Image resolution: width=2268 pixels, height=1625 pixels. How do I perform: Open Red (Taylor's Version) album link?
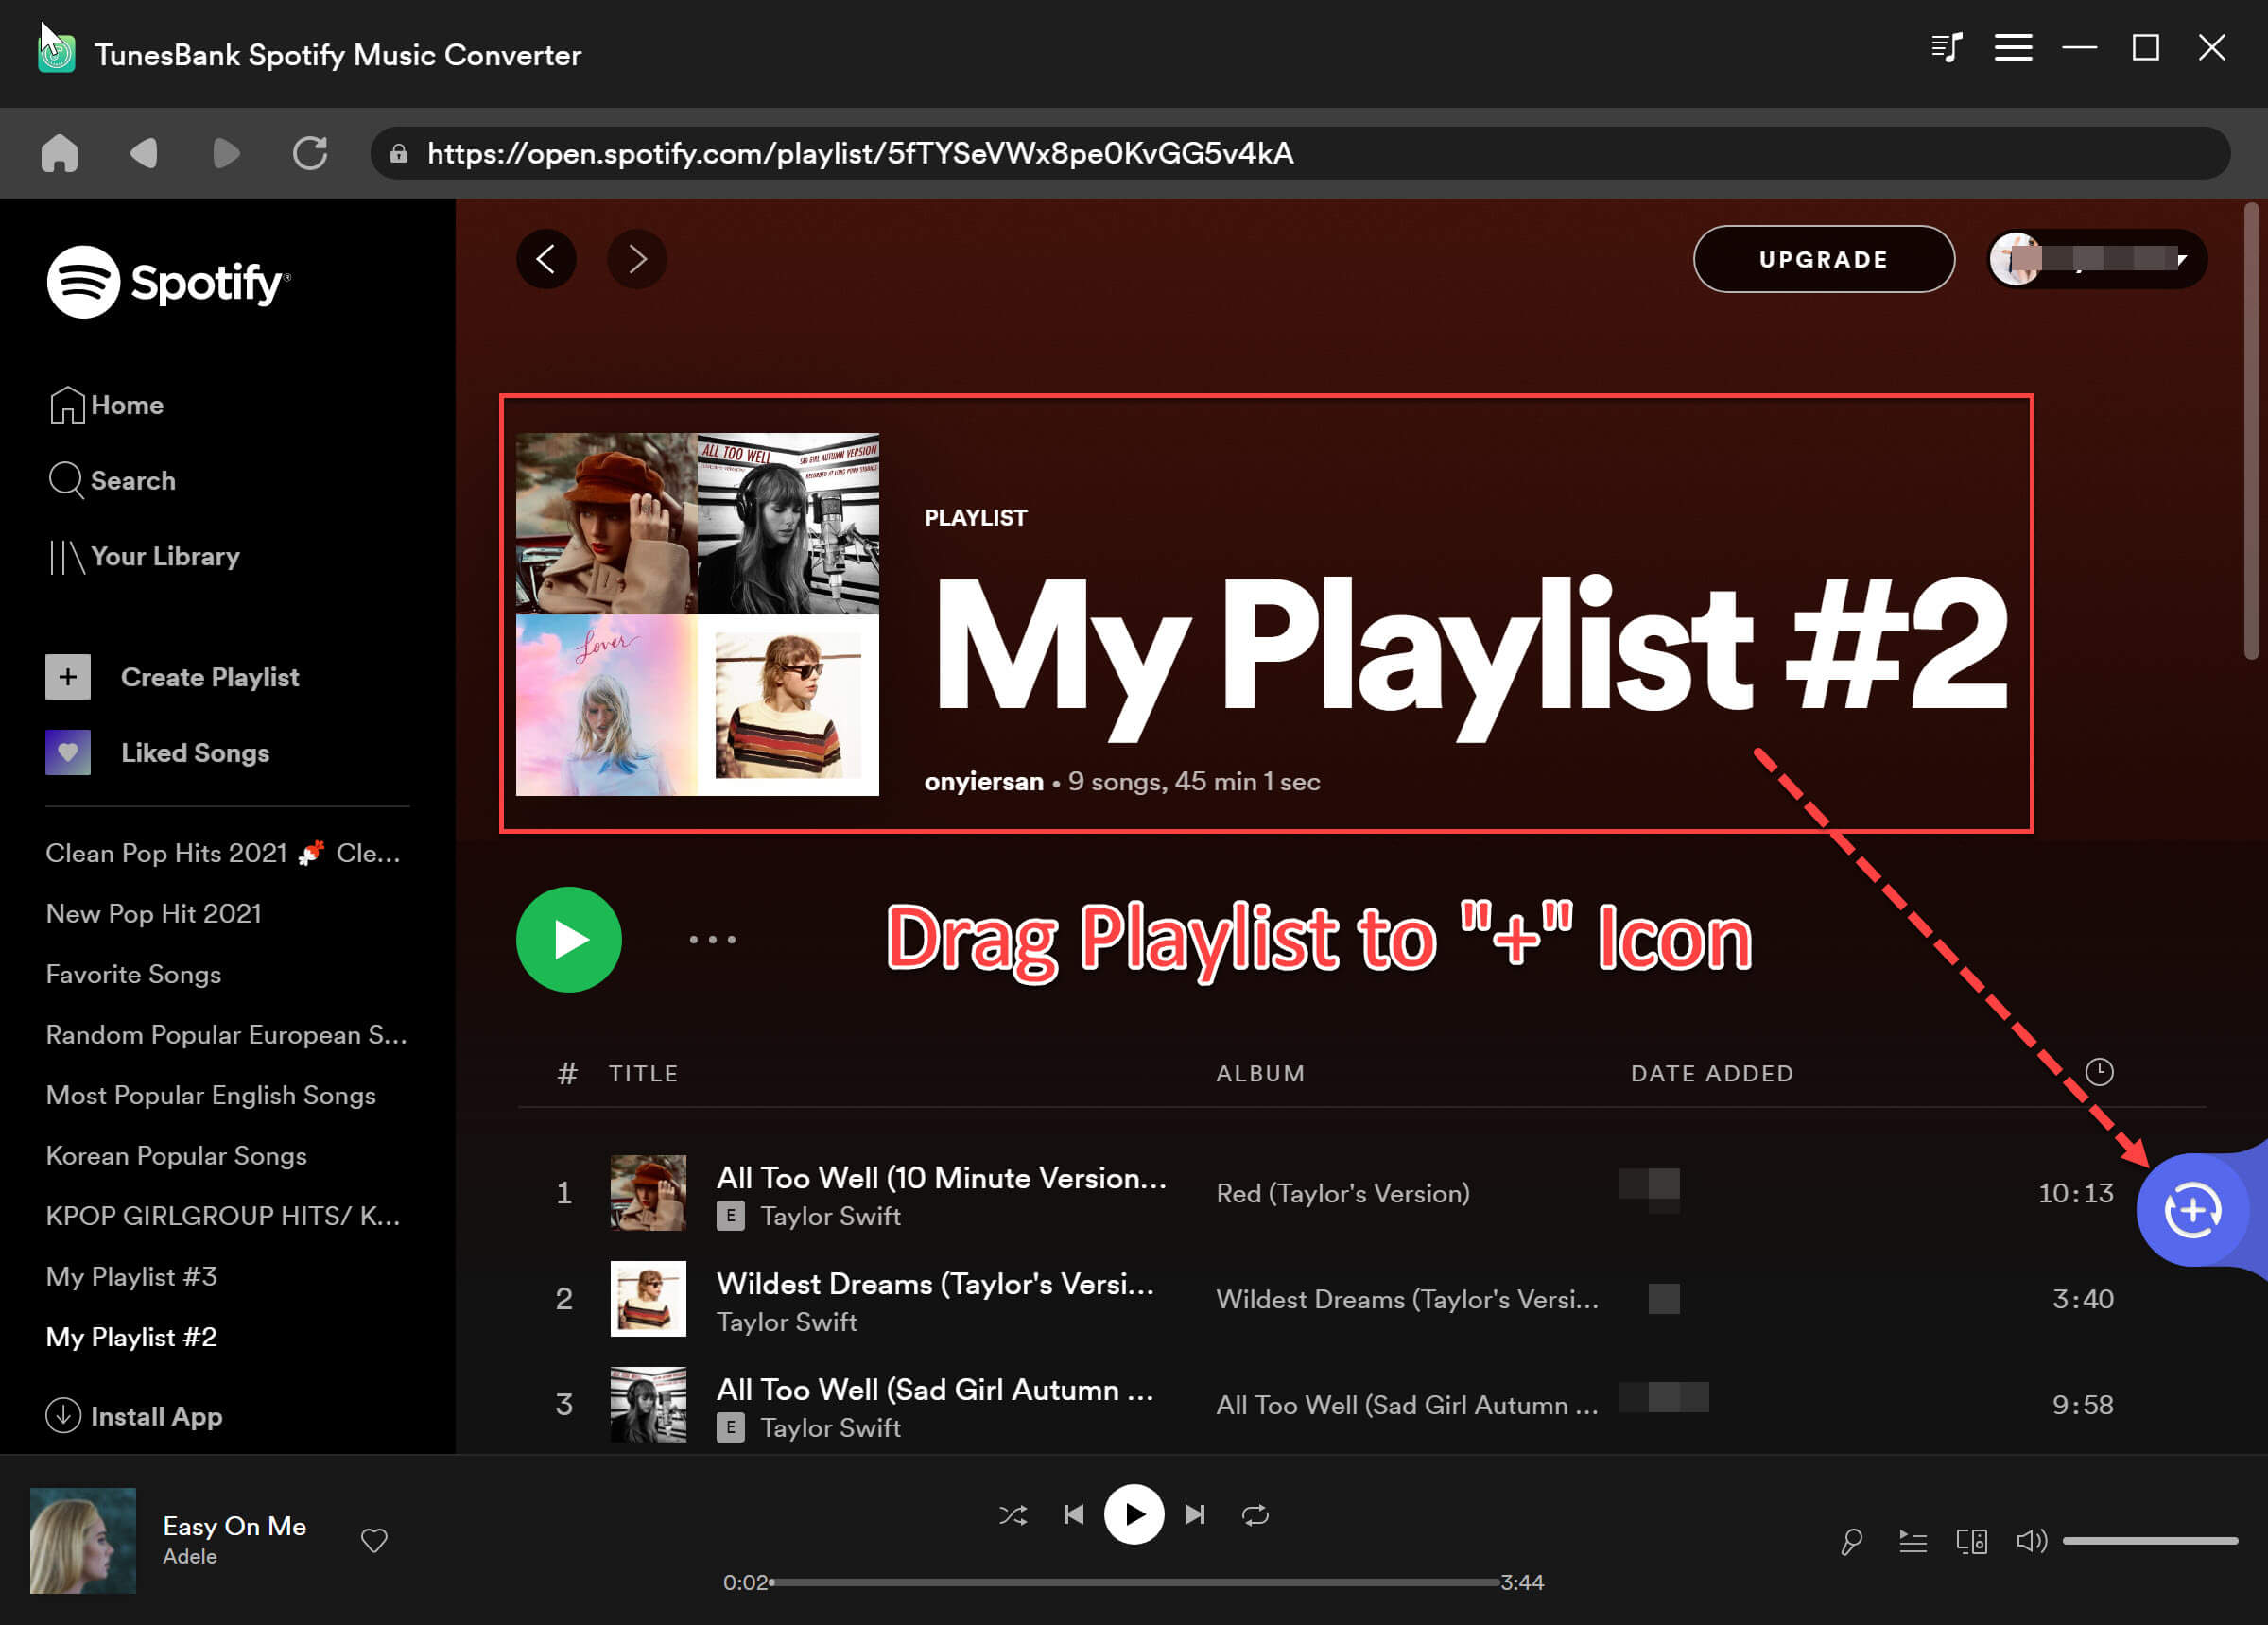click(x=1343, y=1193)
